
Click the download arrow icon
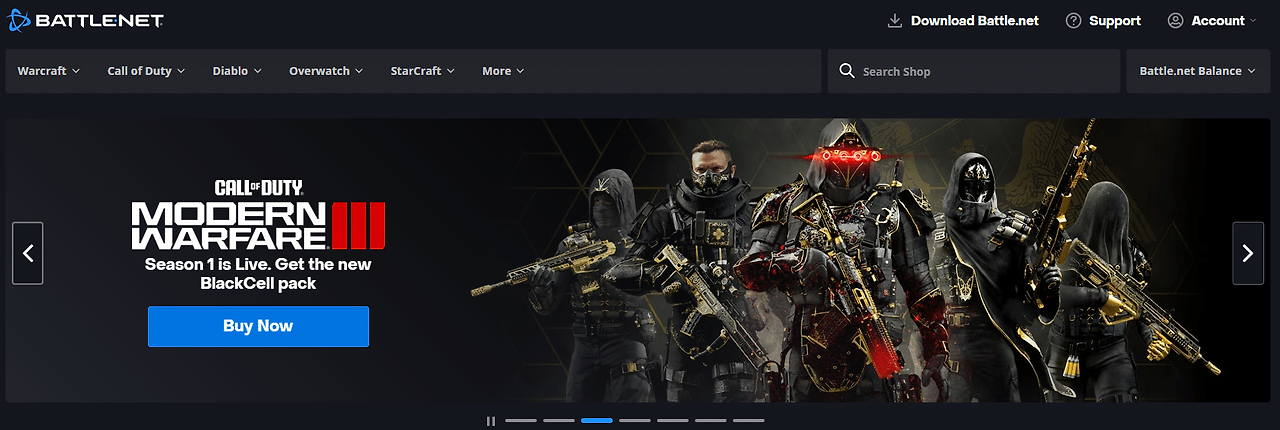click(895, 20)
